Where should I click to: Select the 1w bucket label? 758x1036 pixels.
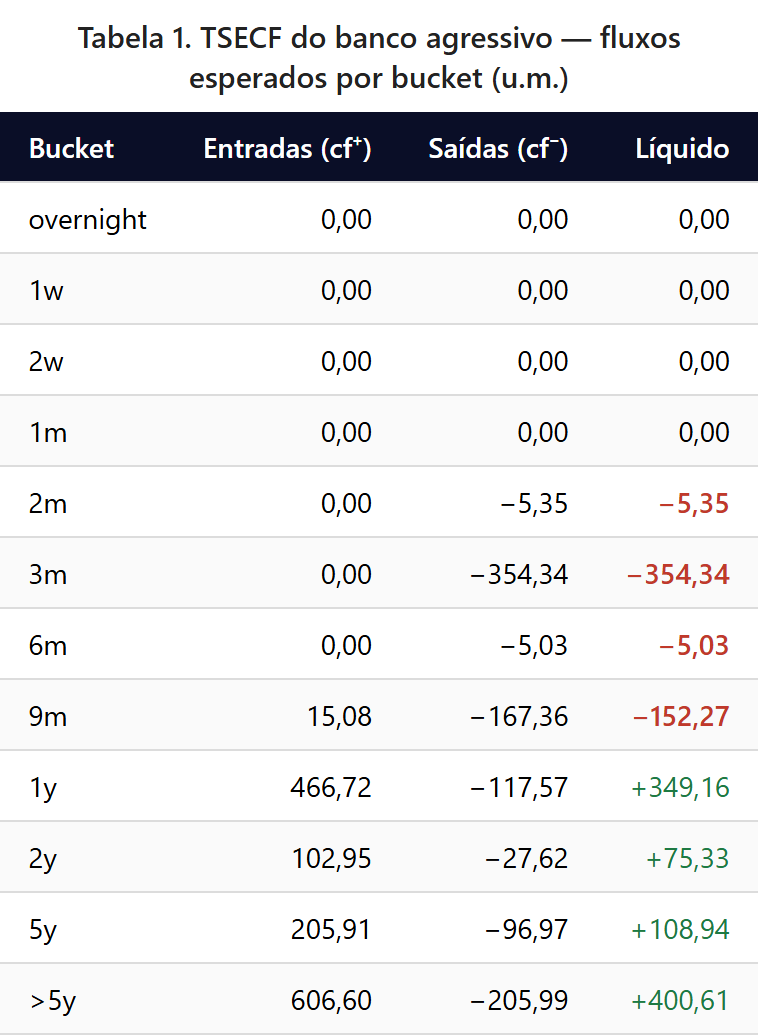pos(46,291)
